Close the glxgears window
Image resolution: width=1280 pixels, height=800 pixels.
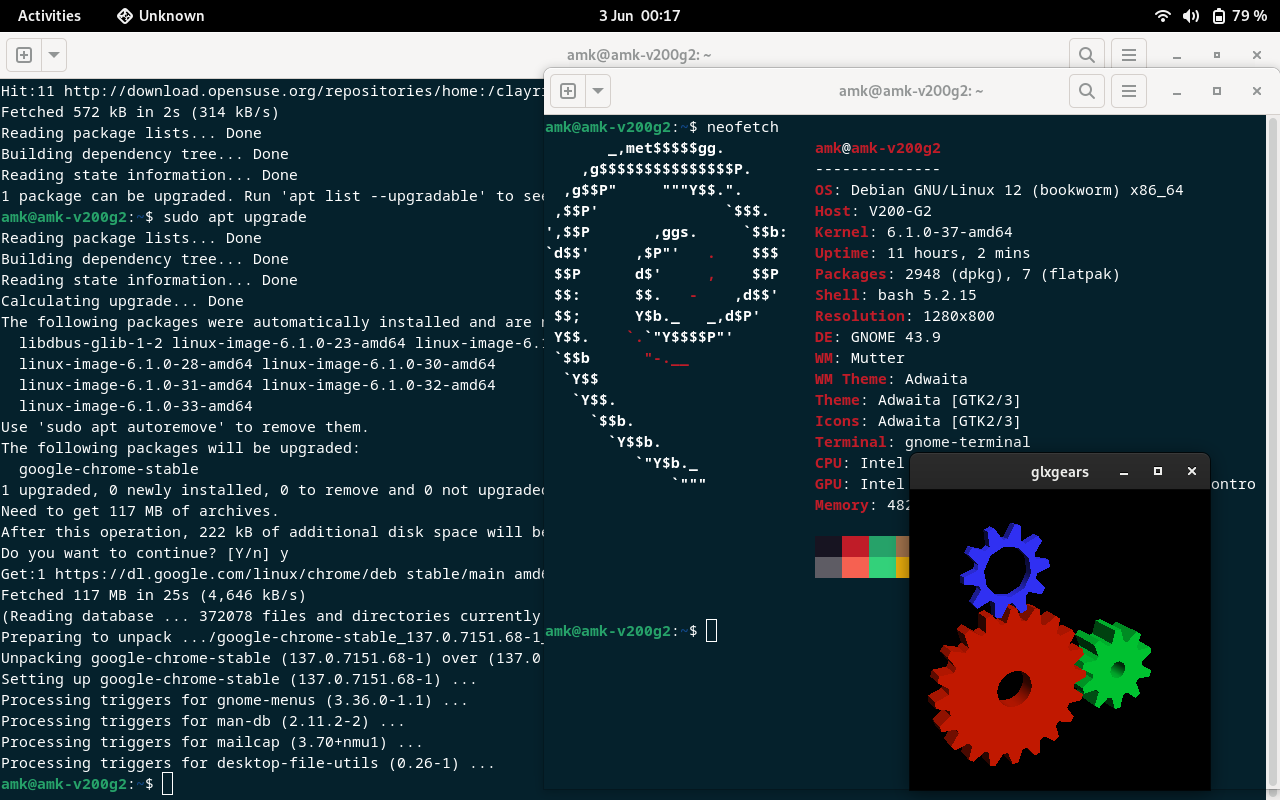(1191, 472)
